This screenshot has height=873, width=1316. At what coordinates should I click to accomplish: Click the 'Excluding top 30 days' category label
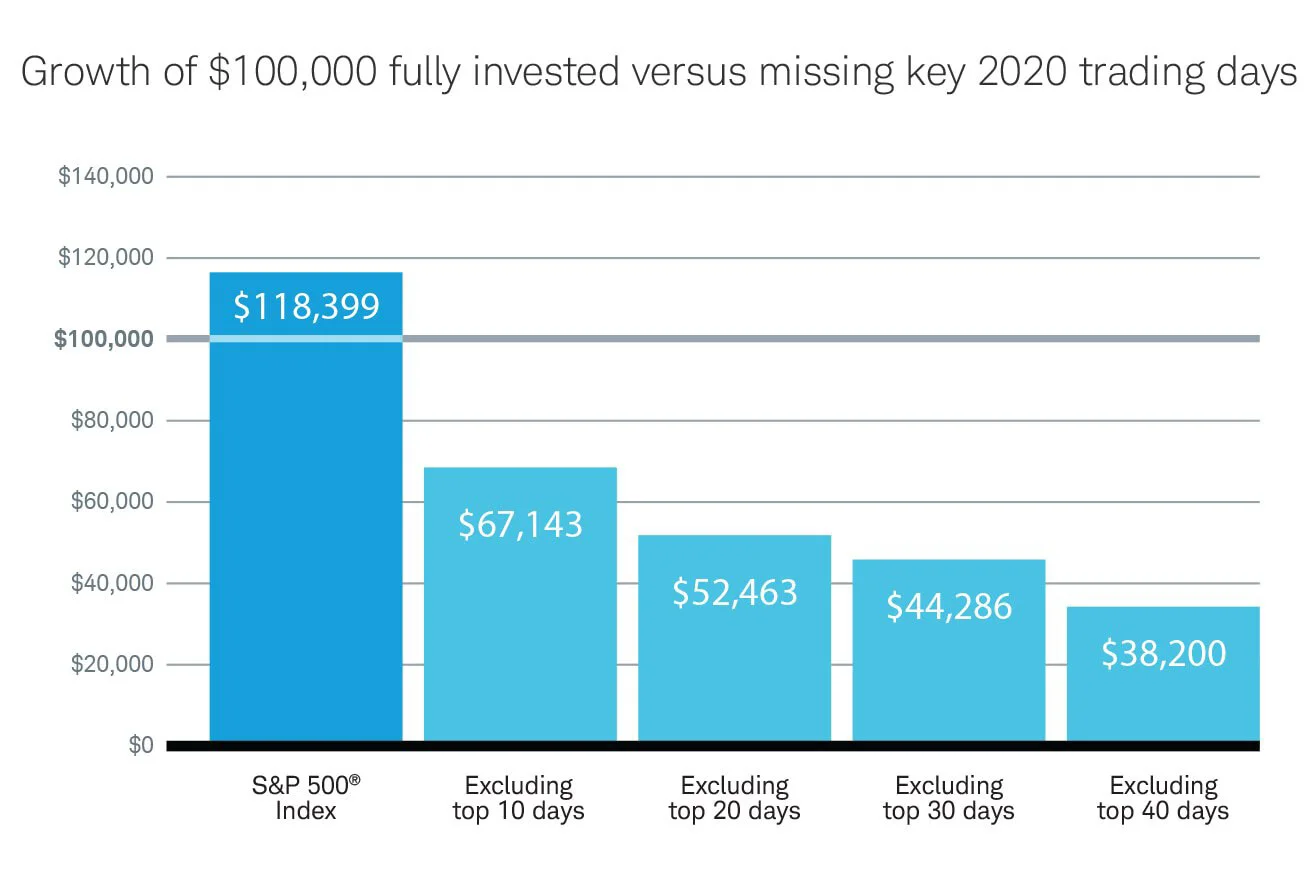(x=949, y=798)
